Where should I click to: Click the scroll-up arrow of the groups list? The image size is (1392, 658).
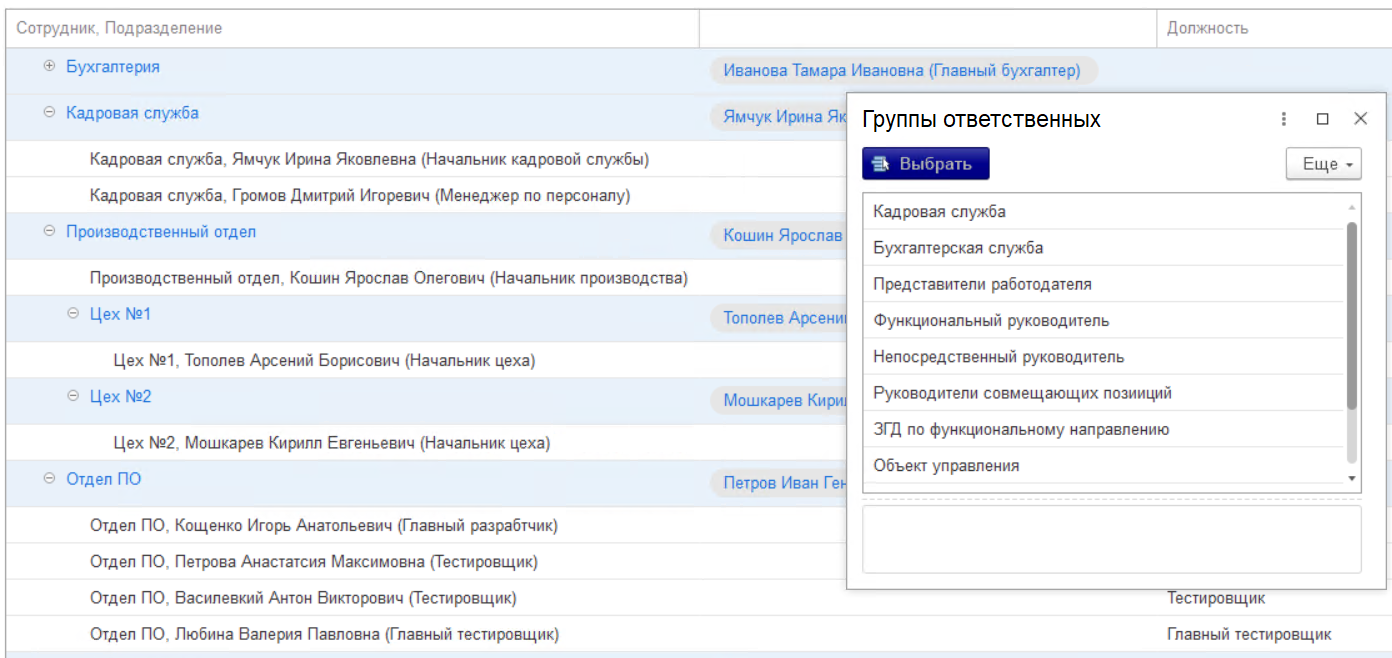tap(1352, 207)
